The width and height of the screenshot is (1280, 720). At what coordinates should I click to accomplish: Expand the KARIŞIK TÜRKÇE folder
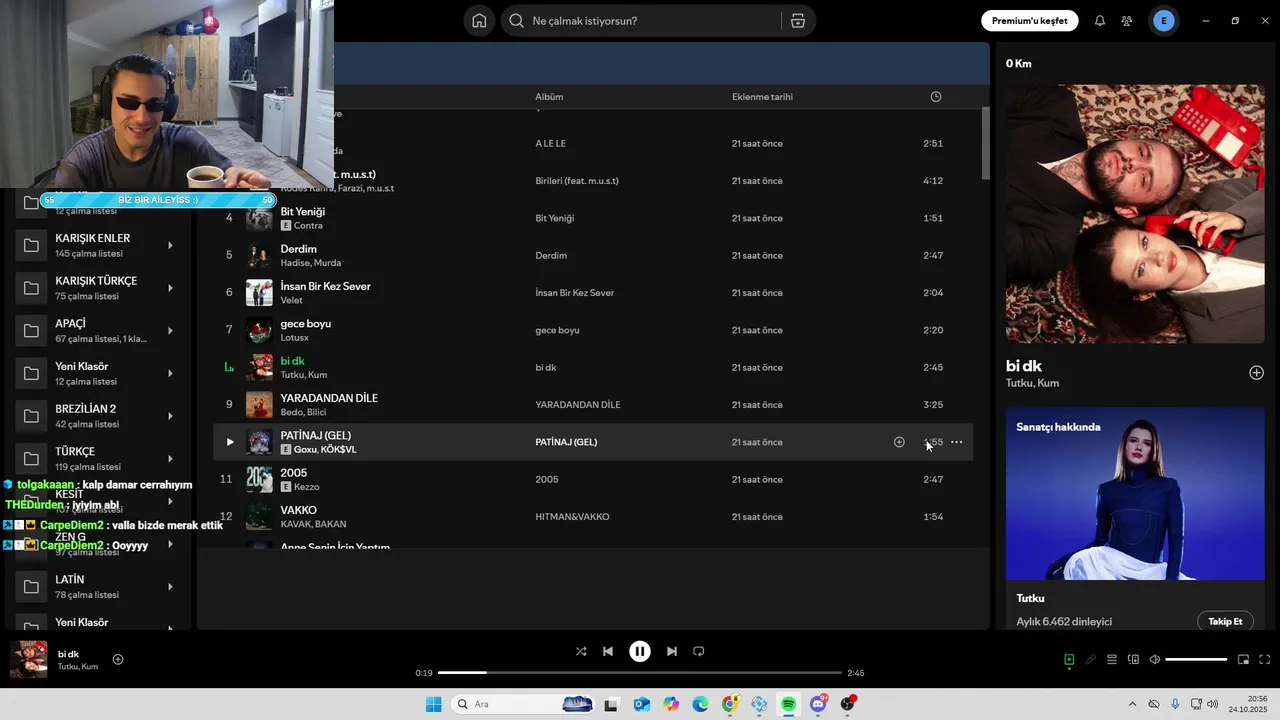(x=170, y=288)
